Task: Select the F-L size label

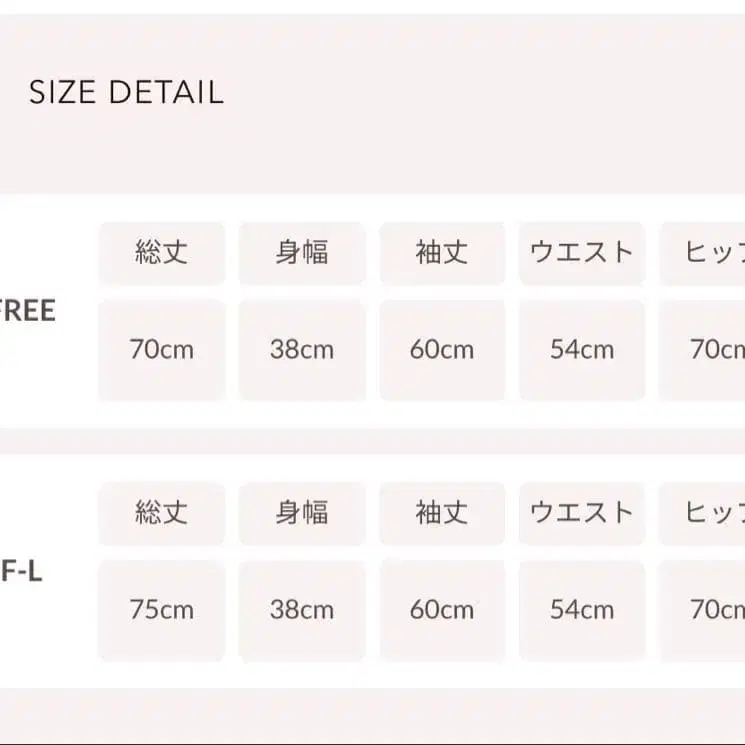Action: click(21, 574)
